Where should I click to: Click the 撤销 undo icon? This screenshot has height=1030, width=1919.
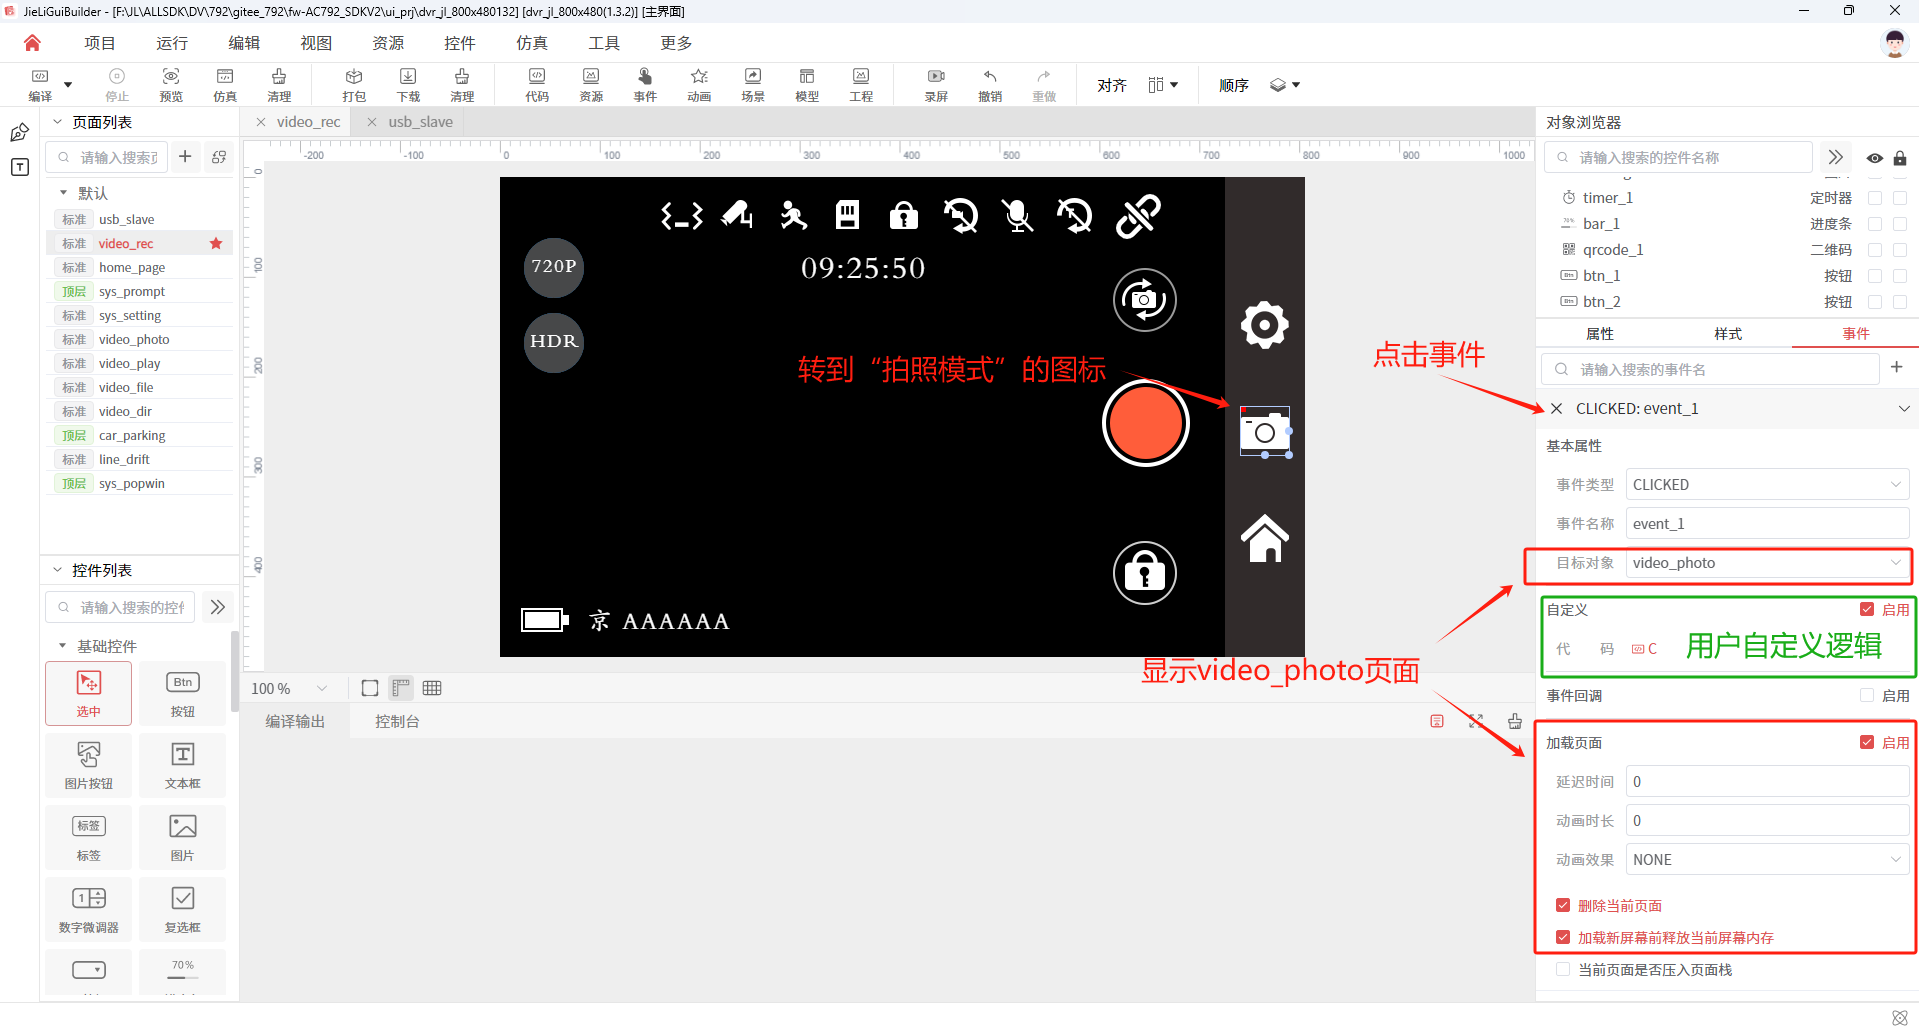click(990, 85)
